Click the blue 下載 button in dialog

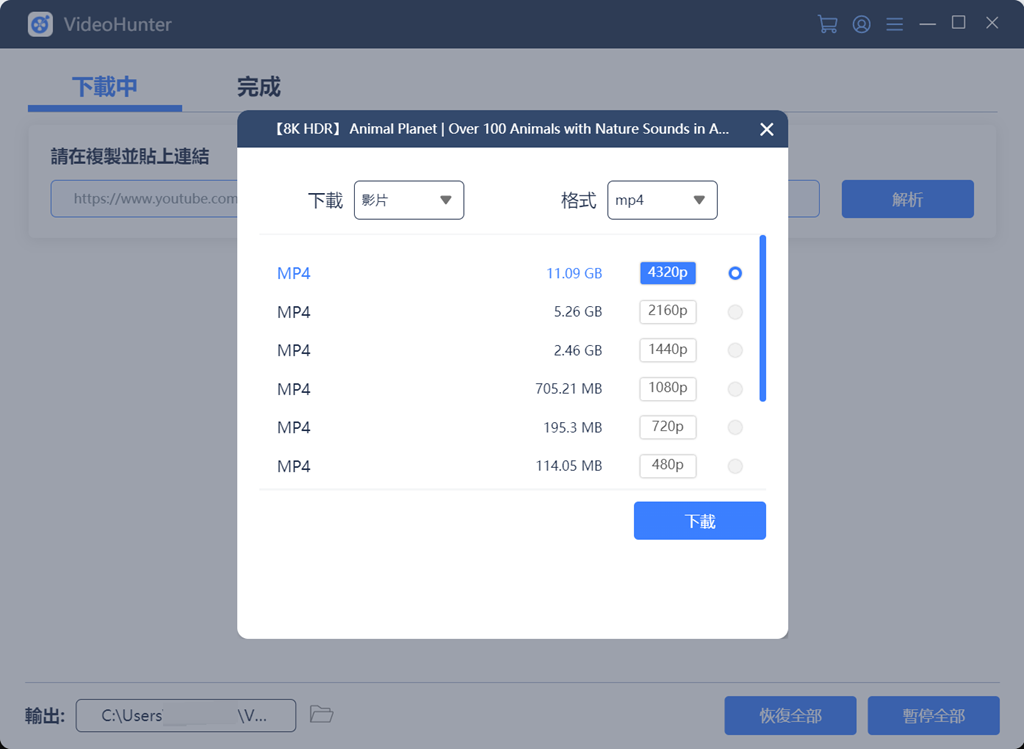click(699, 520)
